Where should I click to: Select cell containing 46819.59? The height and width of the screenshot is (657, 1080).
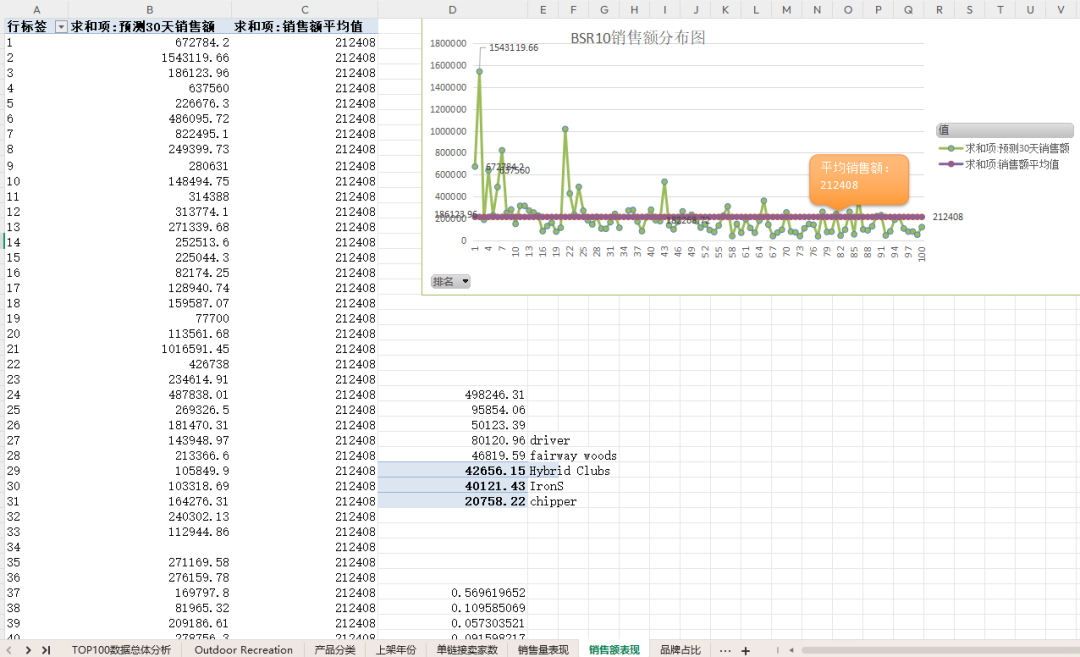pos(453,455)
